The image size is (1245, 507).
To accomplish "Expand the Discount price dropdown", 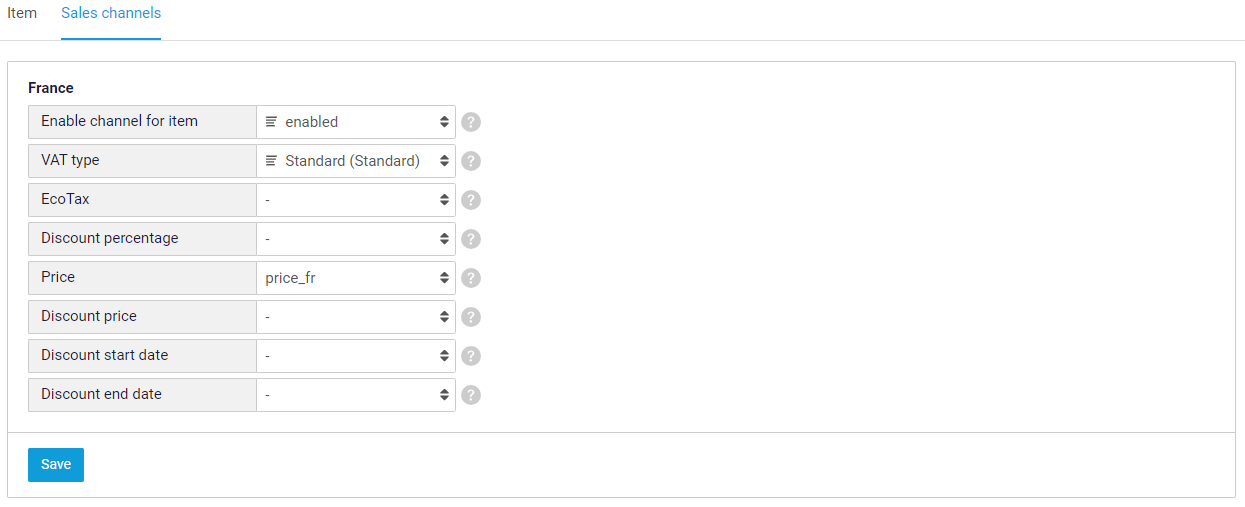I will (x=356, y=317).
